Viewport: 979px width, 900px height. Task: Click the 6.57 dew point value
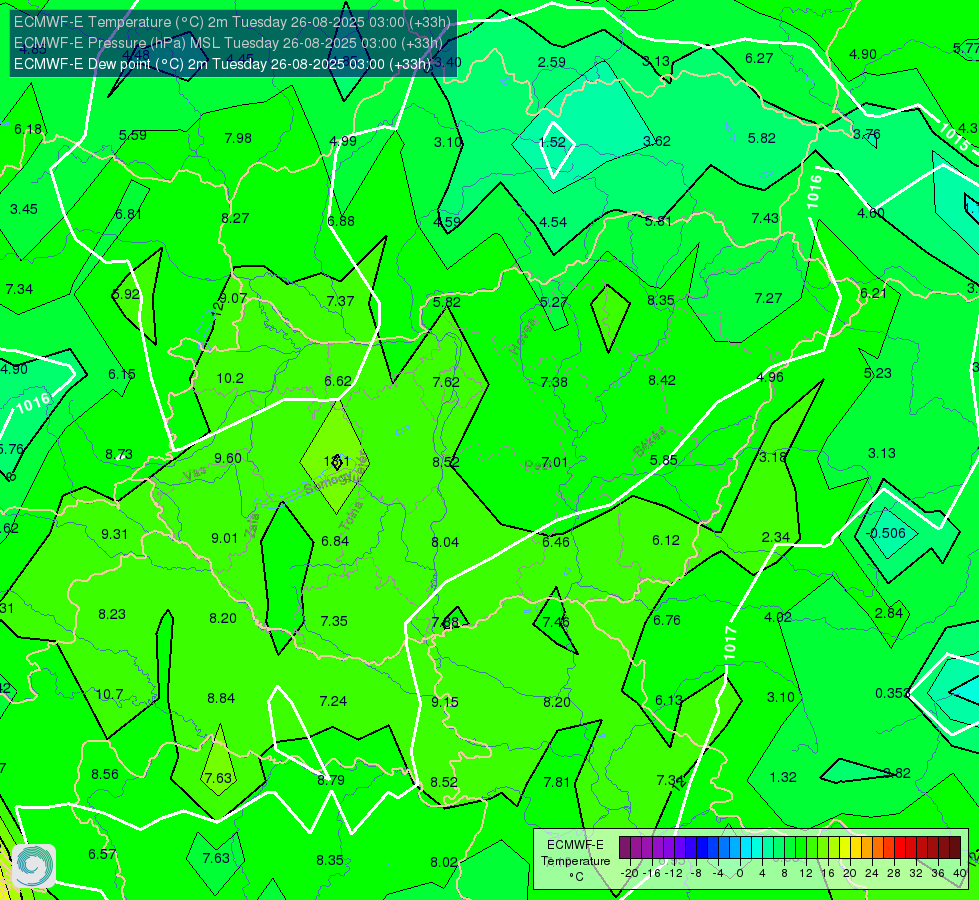click(102, 854)
